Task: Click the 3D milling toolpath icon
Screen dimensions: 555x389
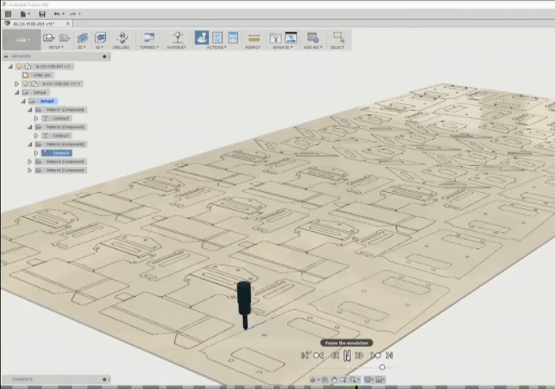Action: click(x=100, y=38)
